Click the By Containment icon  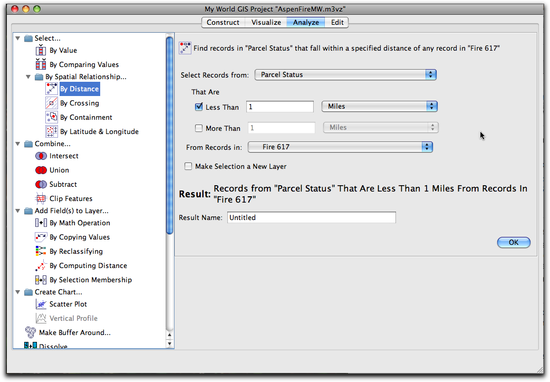(52, 117)
